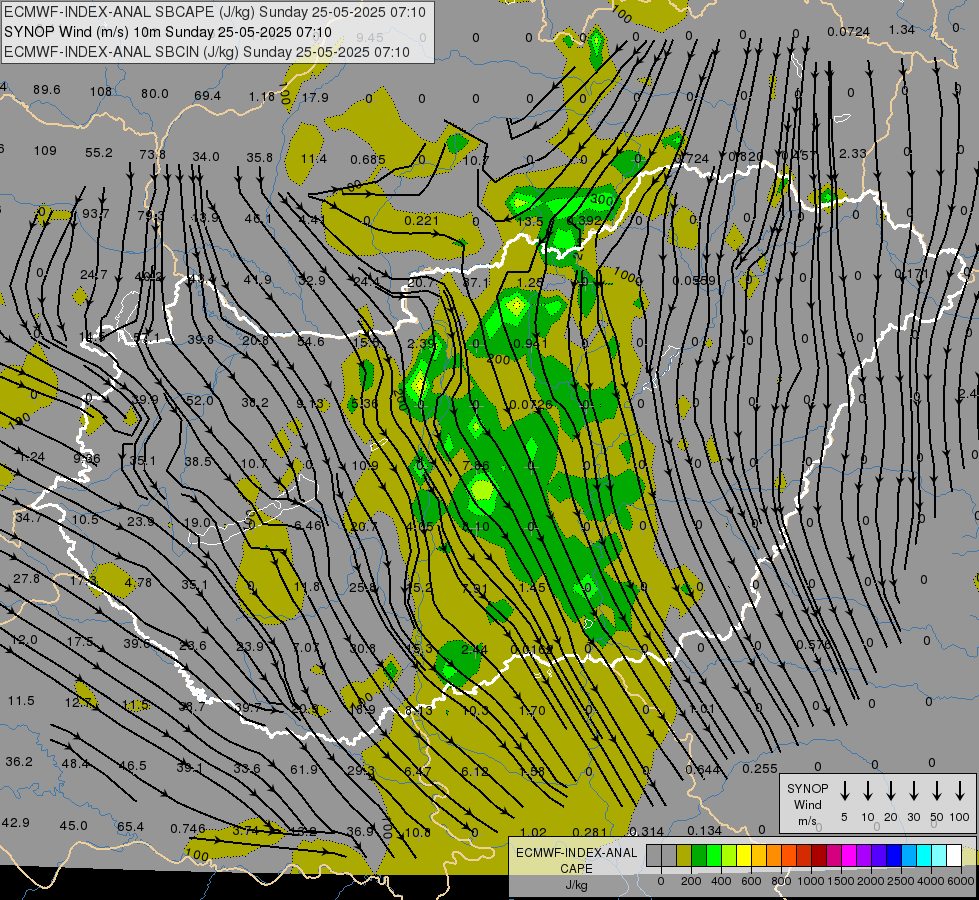Click the '800' tick label on CAPE scale

781,881
